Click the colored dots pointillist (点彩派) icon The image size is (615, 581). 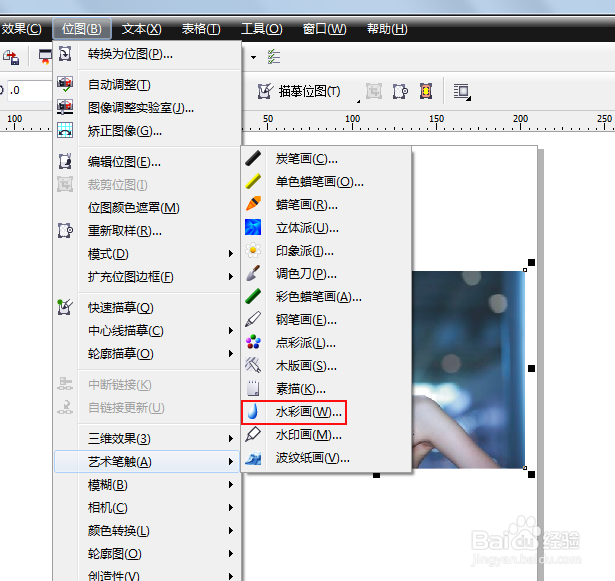pos(253,342)
